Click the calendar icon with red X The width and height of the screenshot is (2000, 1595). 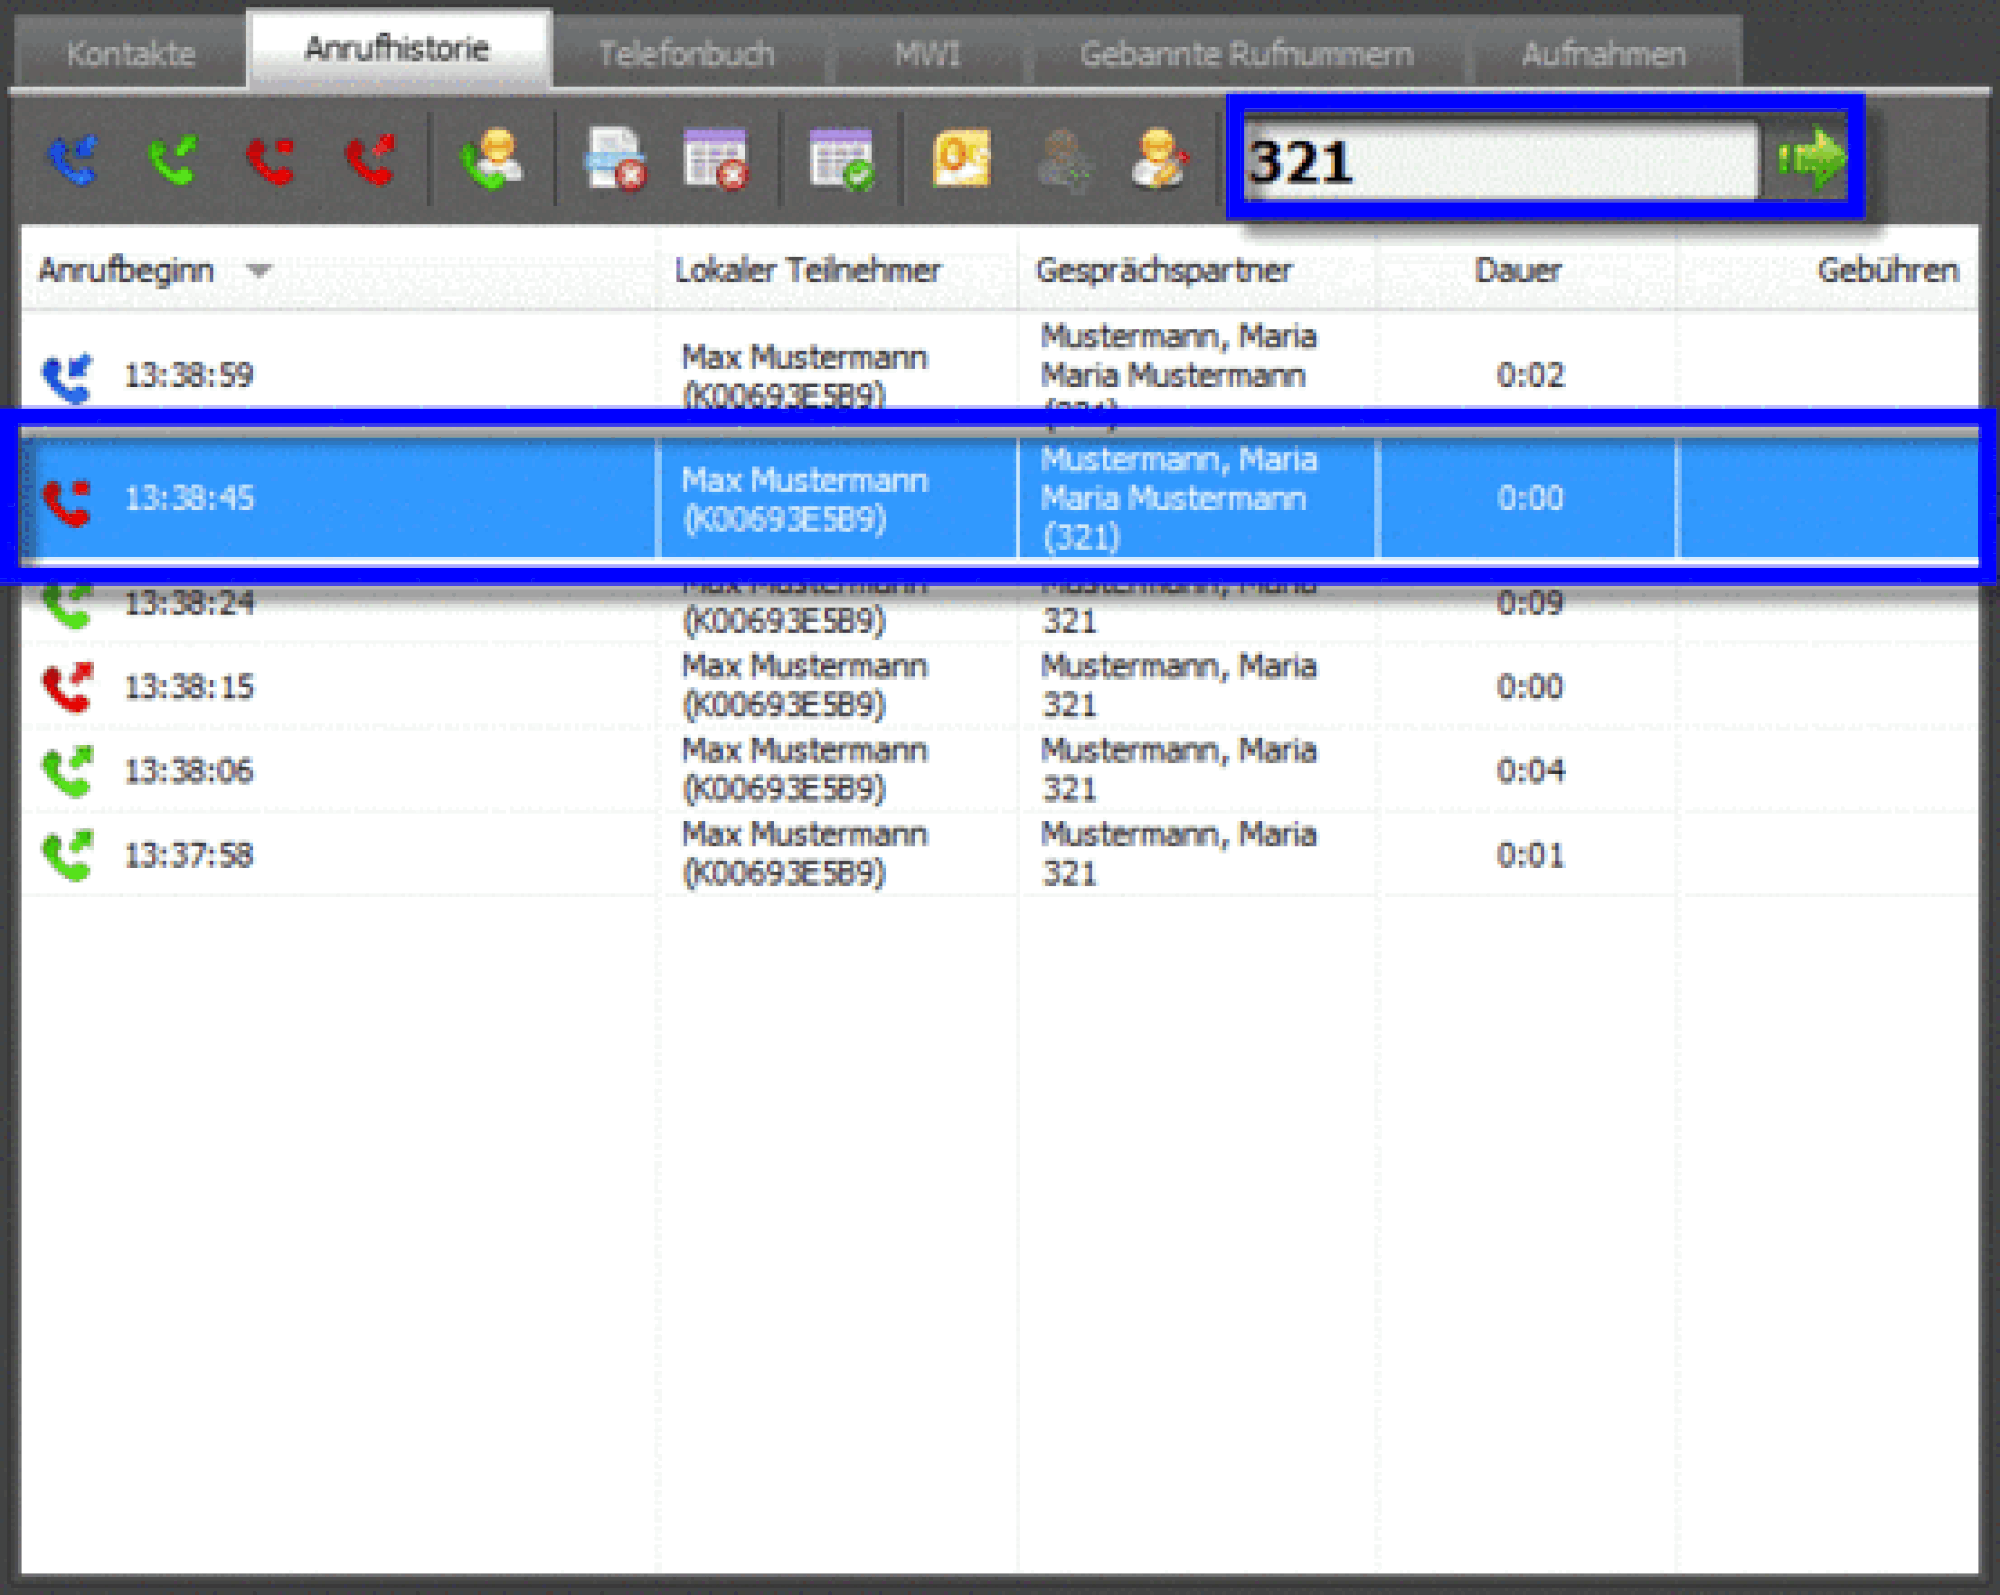(x=714, y=160)
